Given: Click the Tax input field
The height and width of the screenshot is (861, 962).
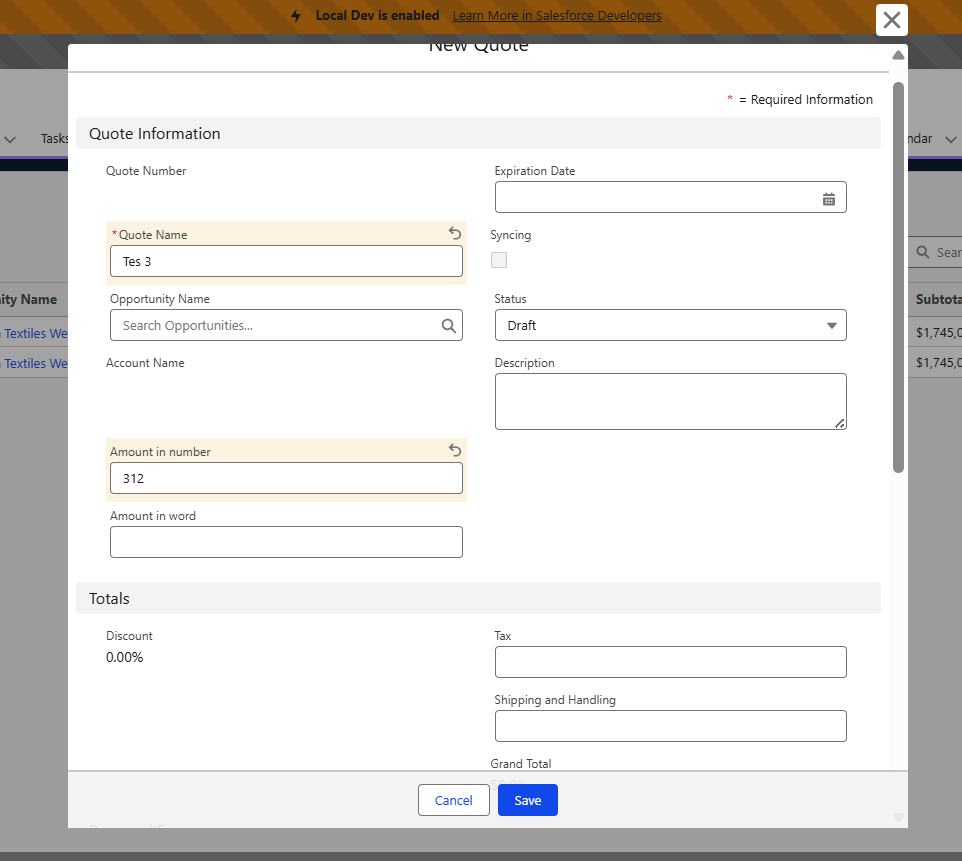Looking at the screenshot, I should coord(670,662).
